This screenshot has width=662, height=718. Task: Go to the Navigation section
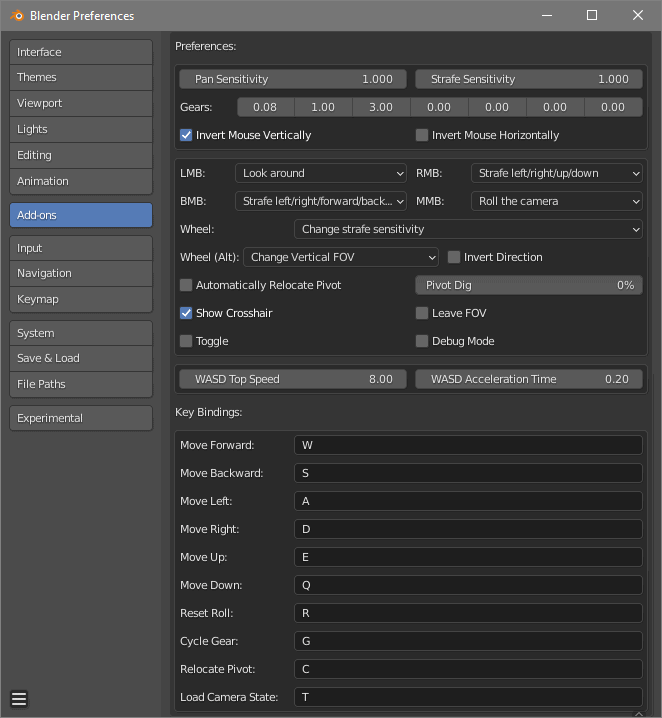coord(81,273)
